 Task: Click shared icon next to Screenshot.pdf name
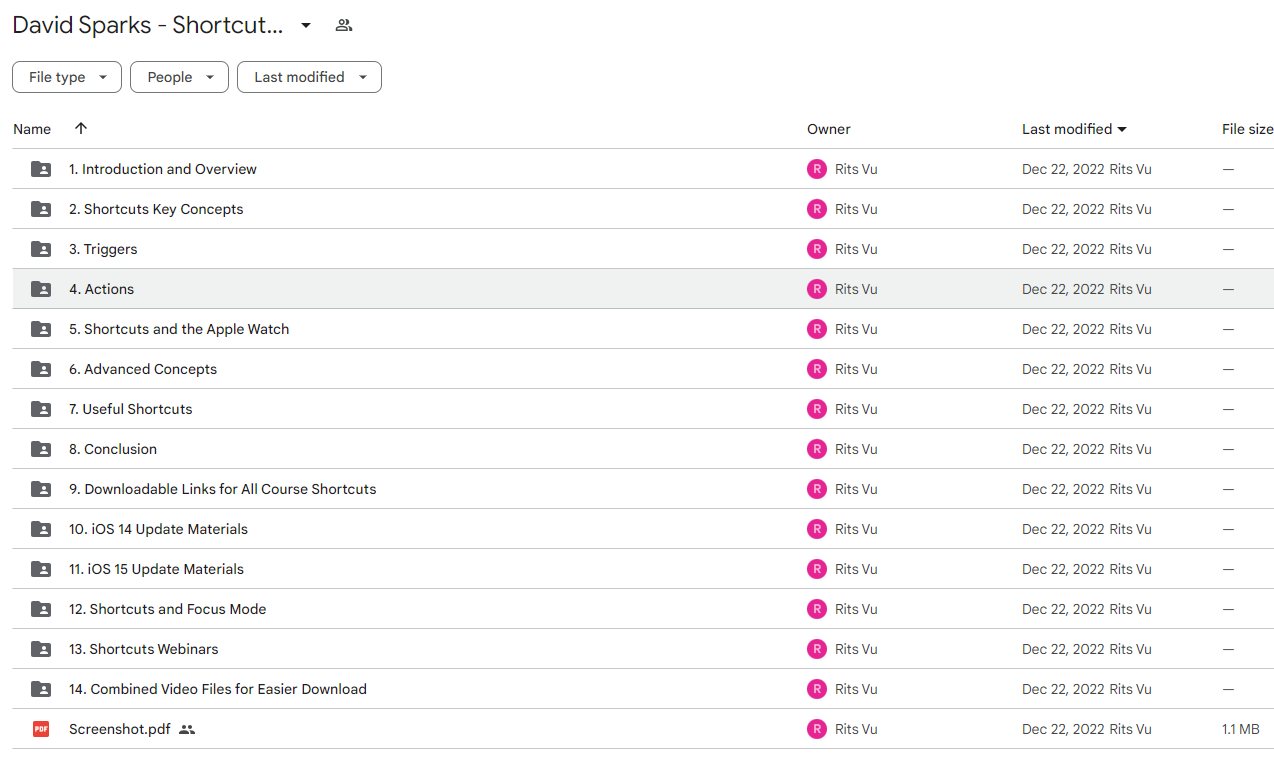click(187, 729)
